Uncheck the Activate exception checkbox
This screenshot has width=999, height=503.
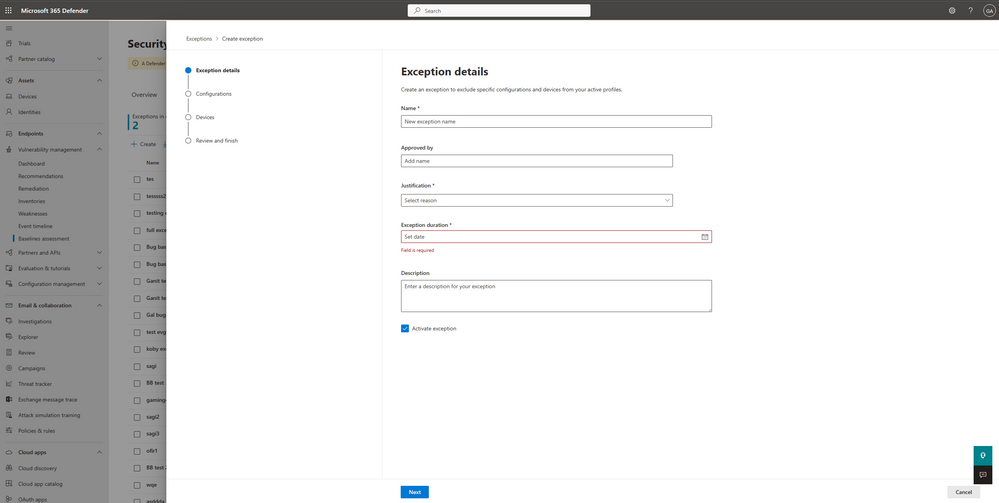(405, 328)
